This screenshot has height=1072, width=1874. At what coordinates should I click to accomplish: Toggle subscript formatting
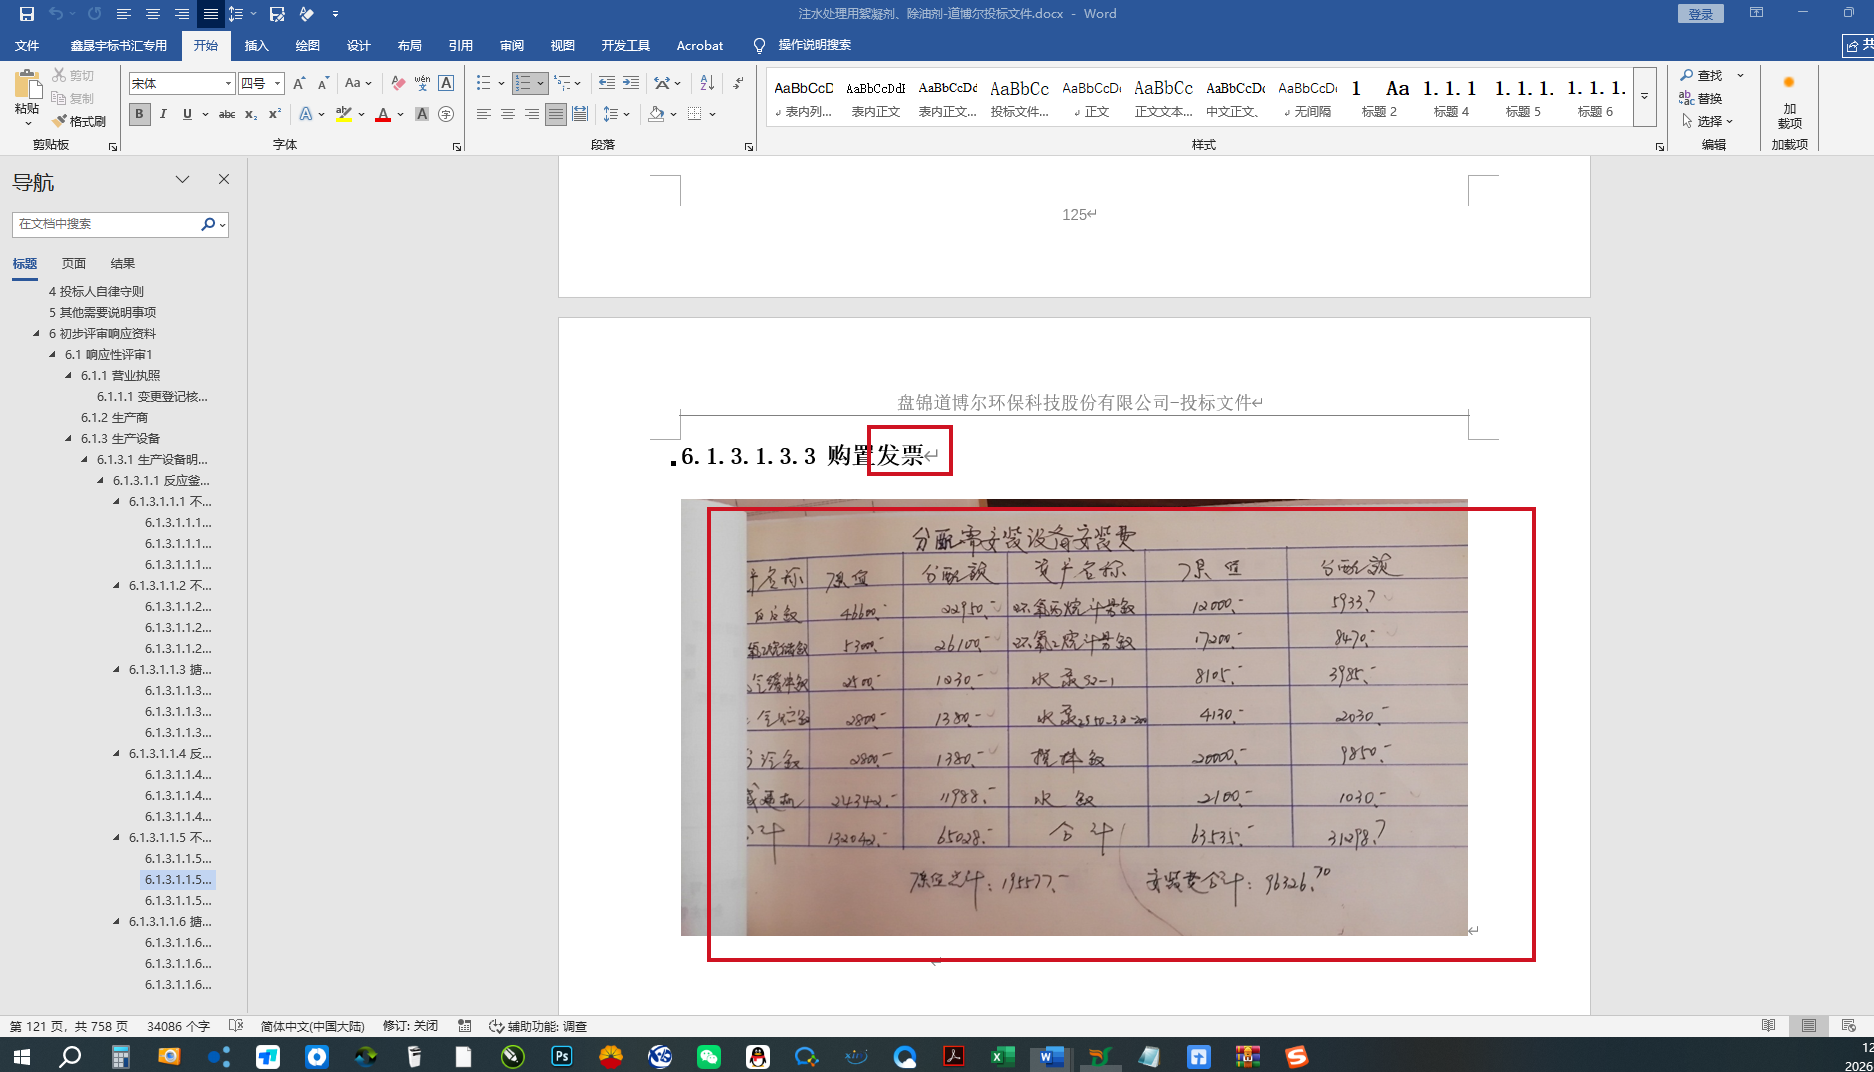(x=251, y=114)
